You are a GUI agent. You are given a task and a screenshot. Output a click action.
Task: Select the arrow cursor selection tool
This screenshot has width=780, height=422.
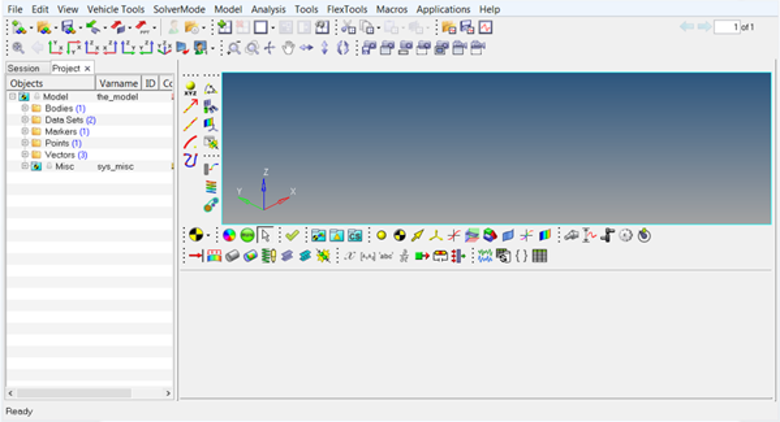click(x=264, y=235)
